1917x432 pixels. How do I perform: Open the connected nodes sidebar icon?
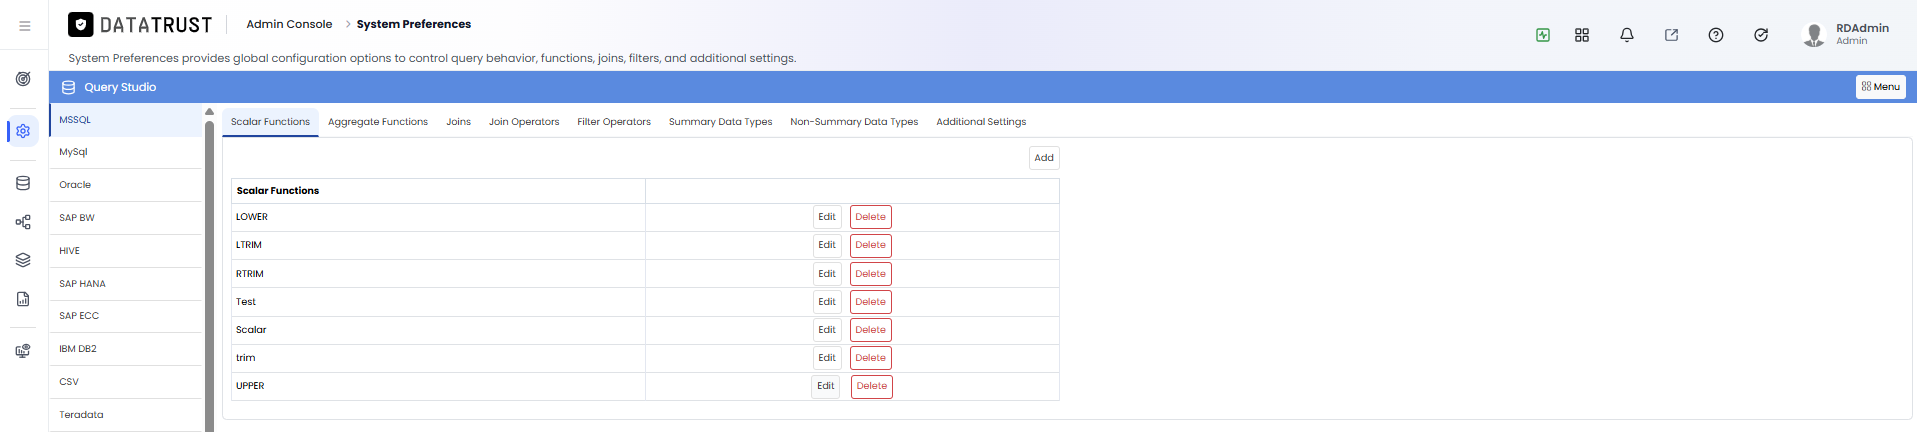click(x=23, y=222)
